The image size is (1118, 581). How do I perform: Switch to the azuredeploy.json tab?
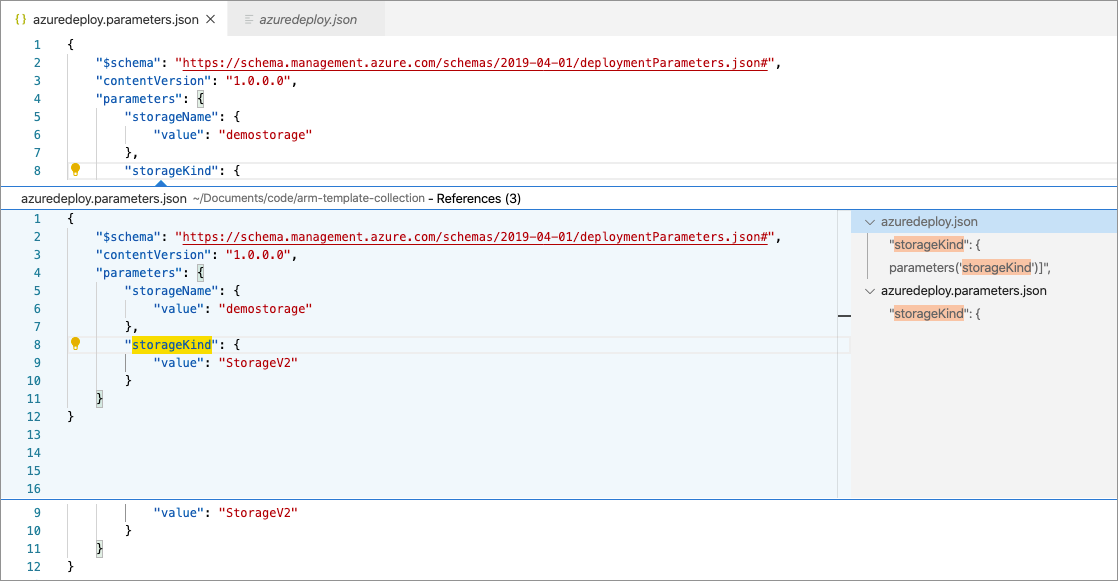pyautogui.click(x=307, y=19)
